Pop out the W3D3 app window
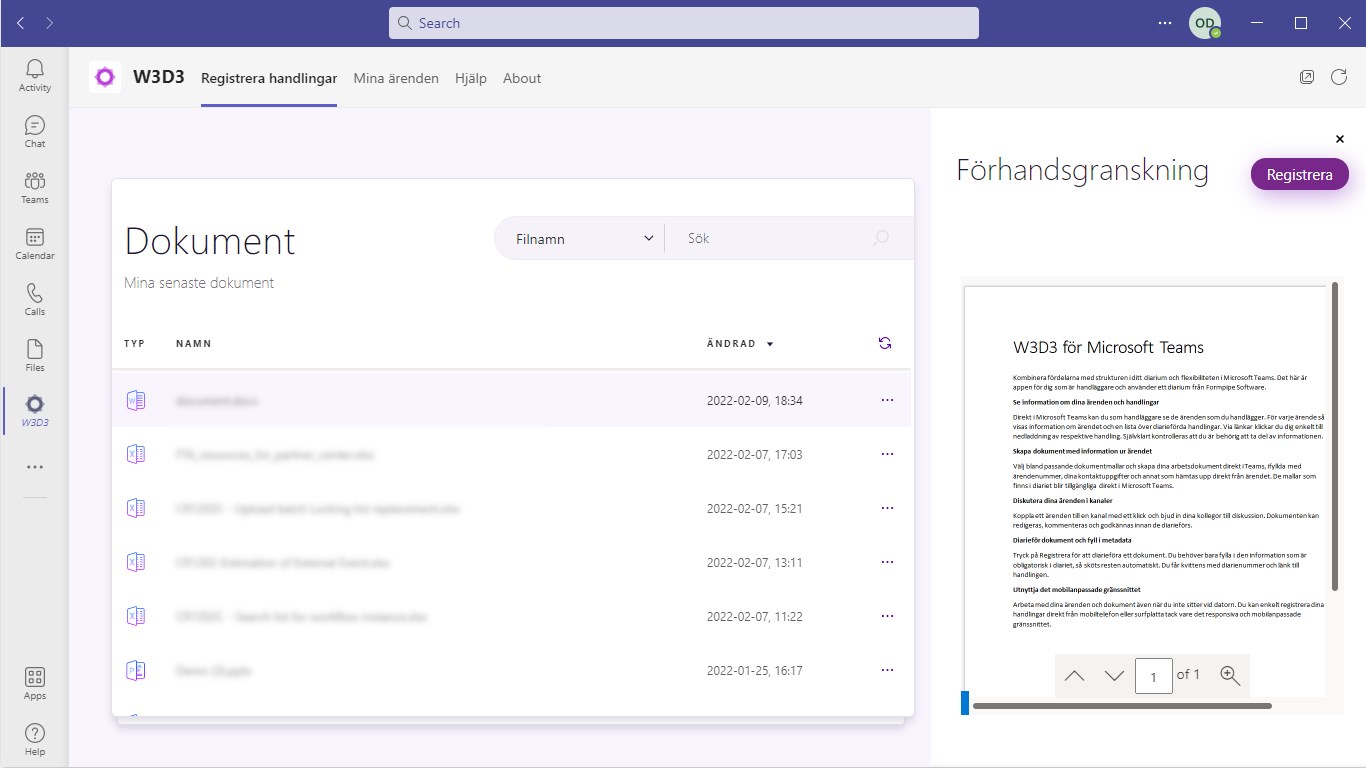 (x=1307, y=77)
